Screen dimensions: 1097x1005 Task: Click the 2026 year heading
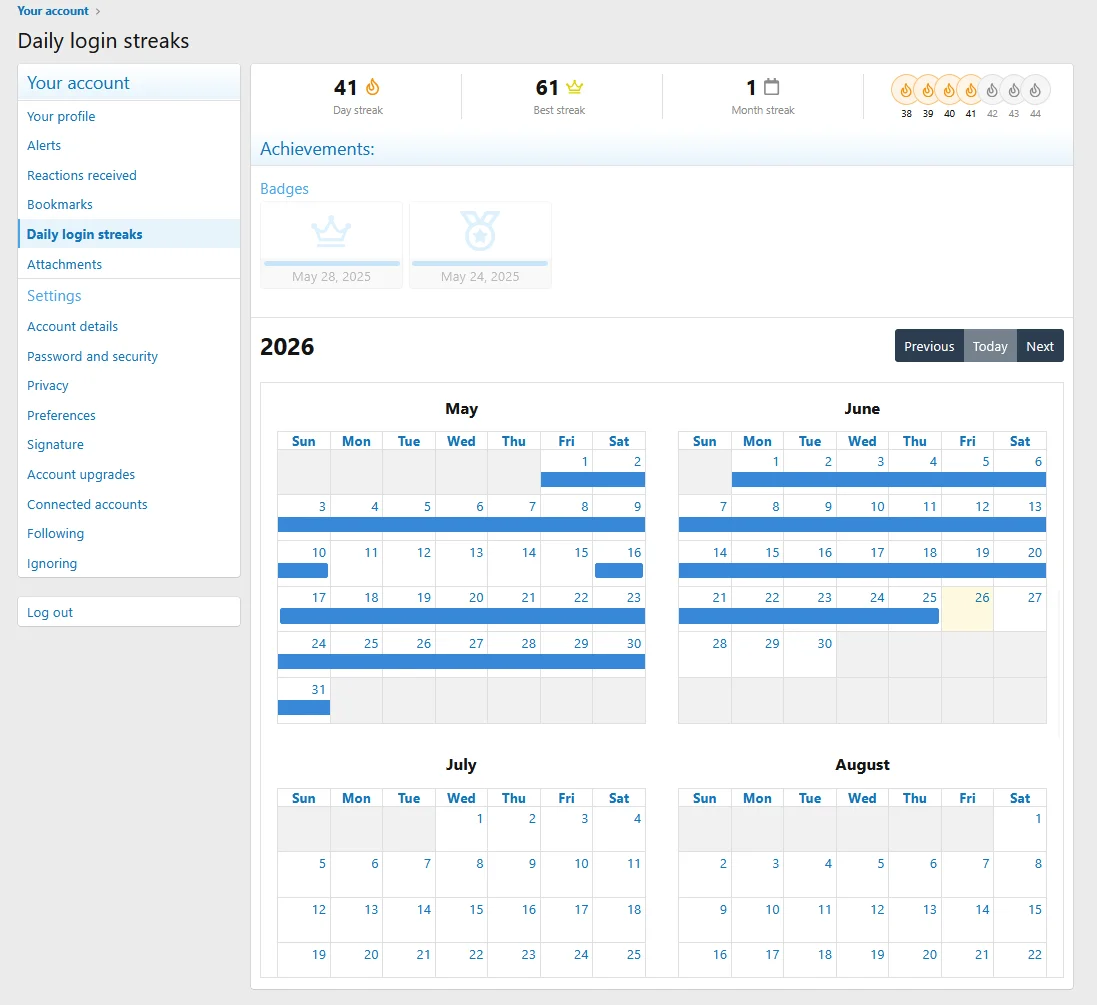(x=287, y=346)
